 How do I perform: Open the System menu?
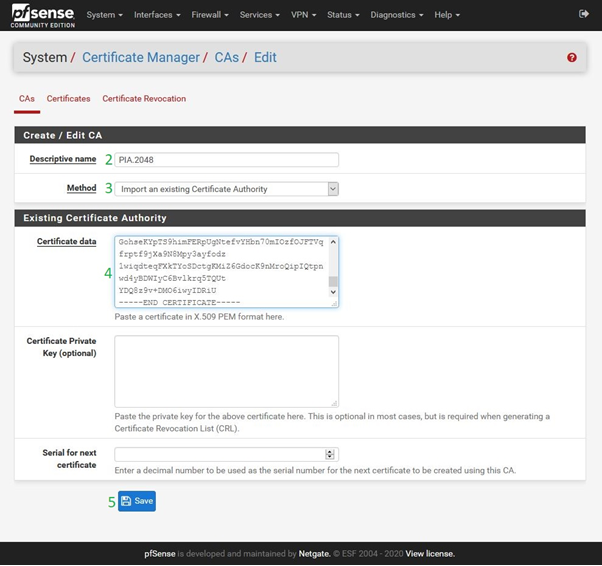tap(104, 15)
